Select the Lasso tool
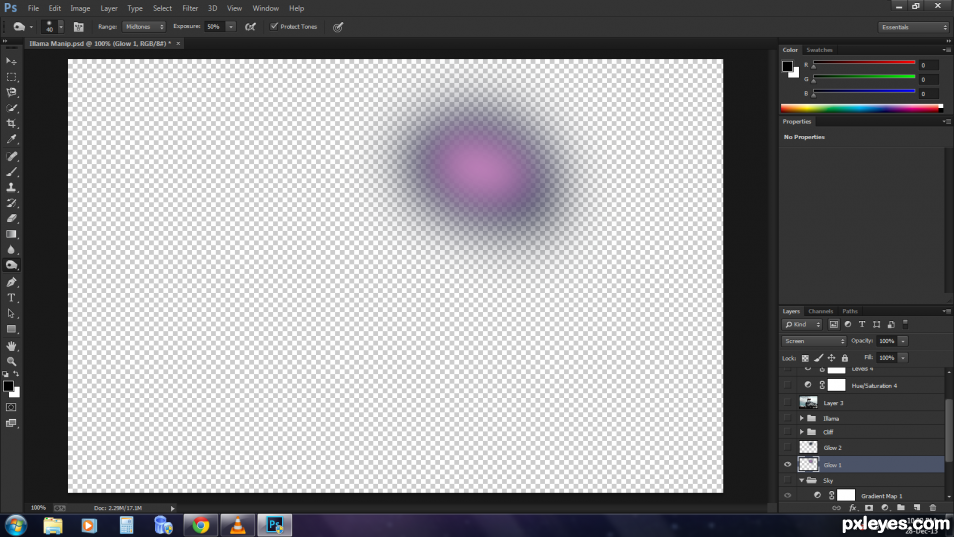Viewport: 954px width, 537px height. click(x=11, y=92)
